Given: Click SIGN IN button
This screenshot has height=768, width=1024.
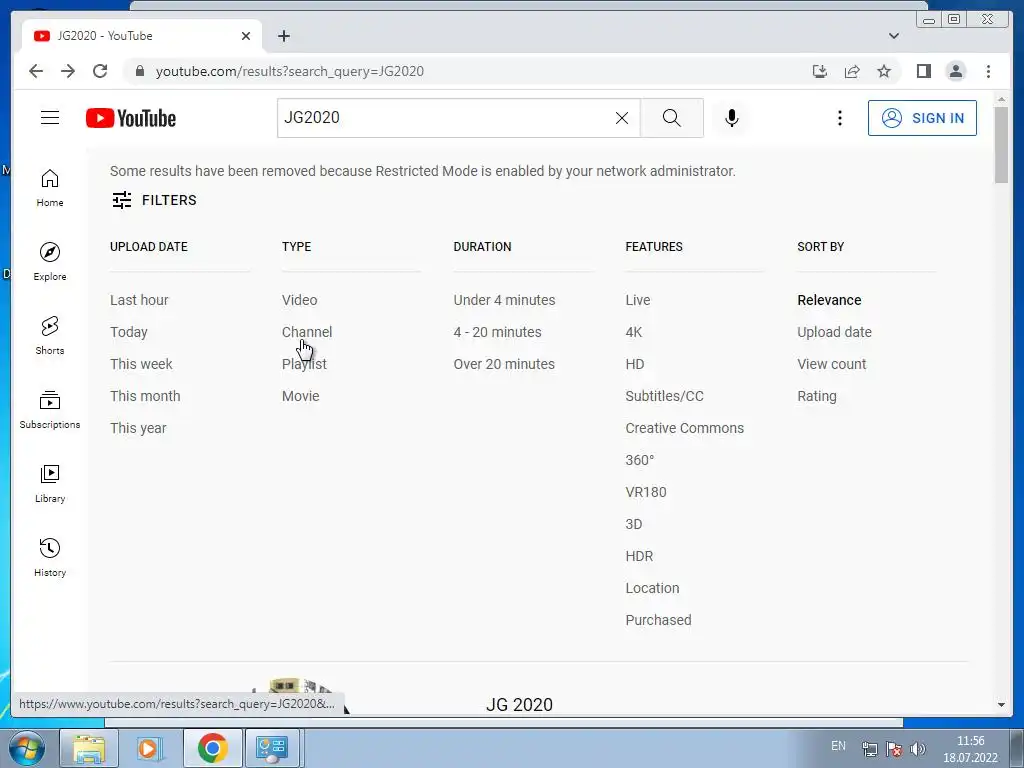Looking at the screenshot, I should (922, 118).
